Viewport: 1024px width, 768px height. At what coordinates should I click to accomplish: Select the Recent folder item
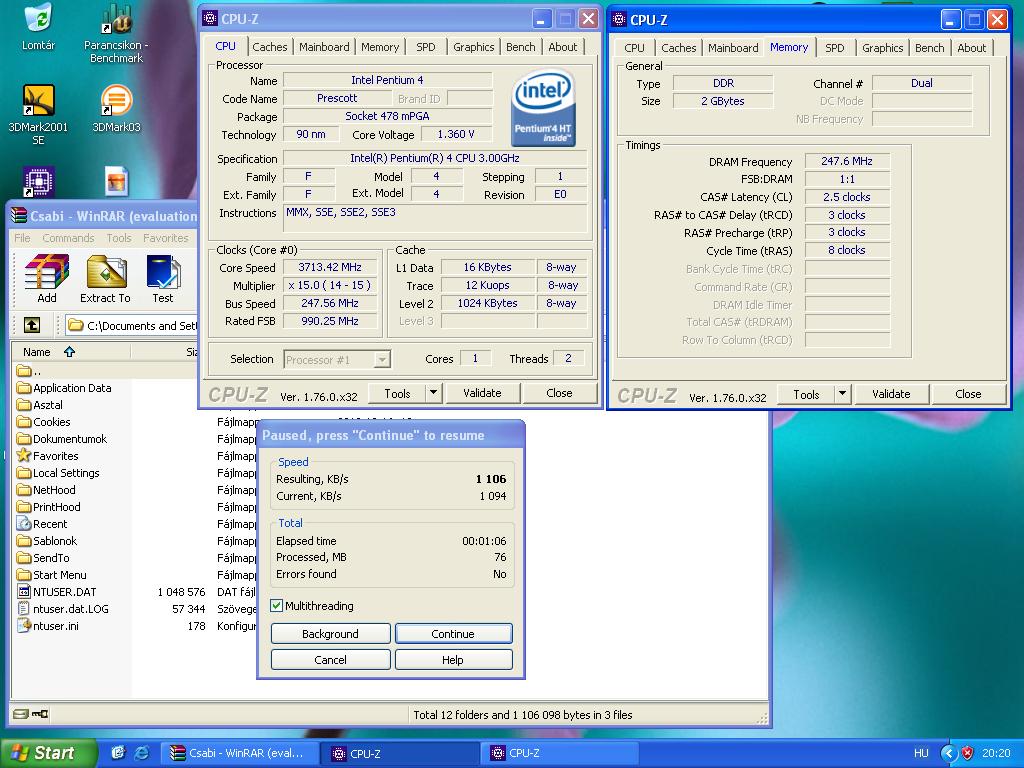point(42,524)
